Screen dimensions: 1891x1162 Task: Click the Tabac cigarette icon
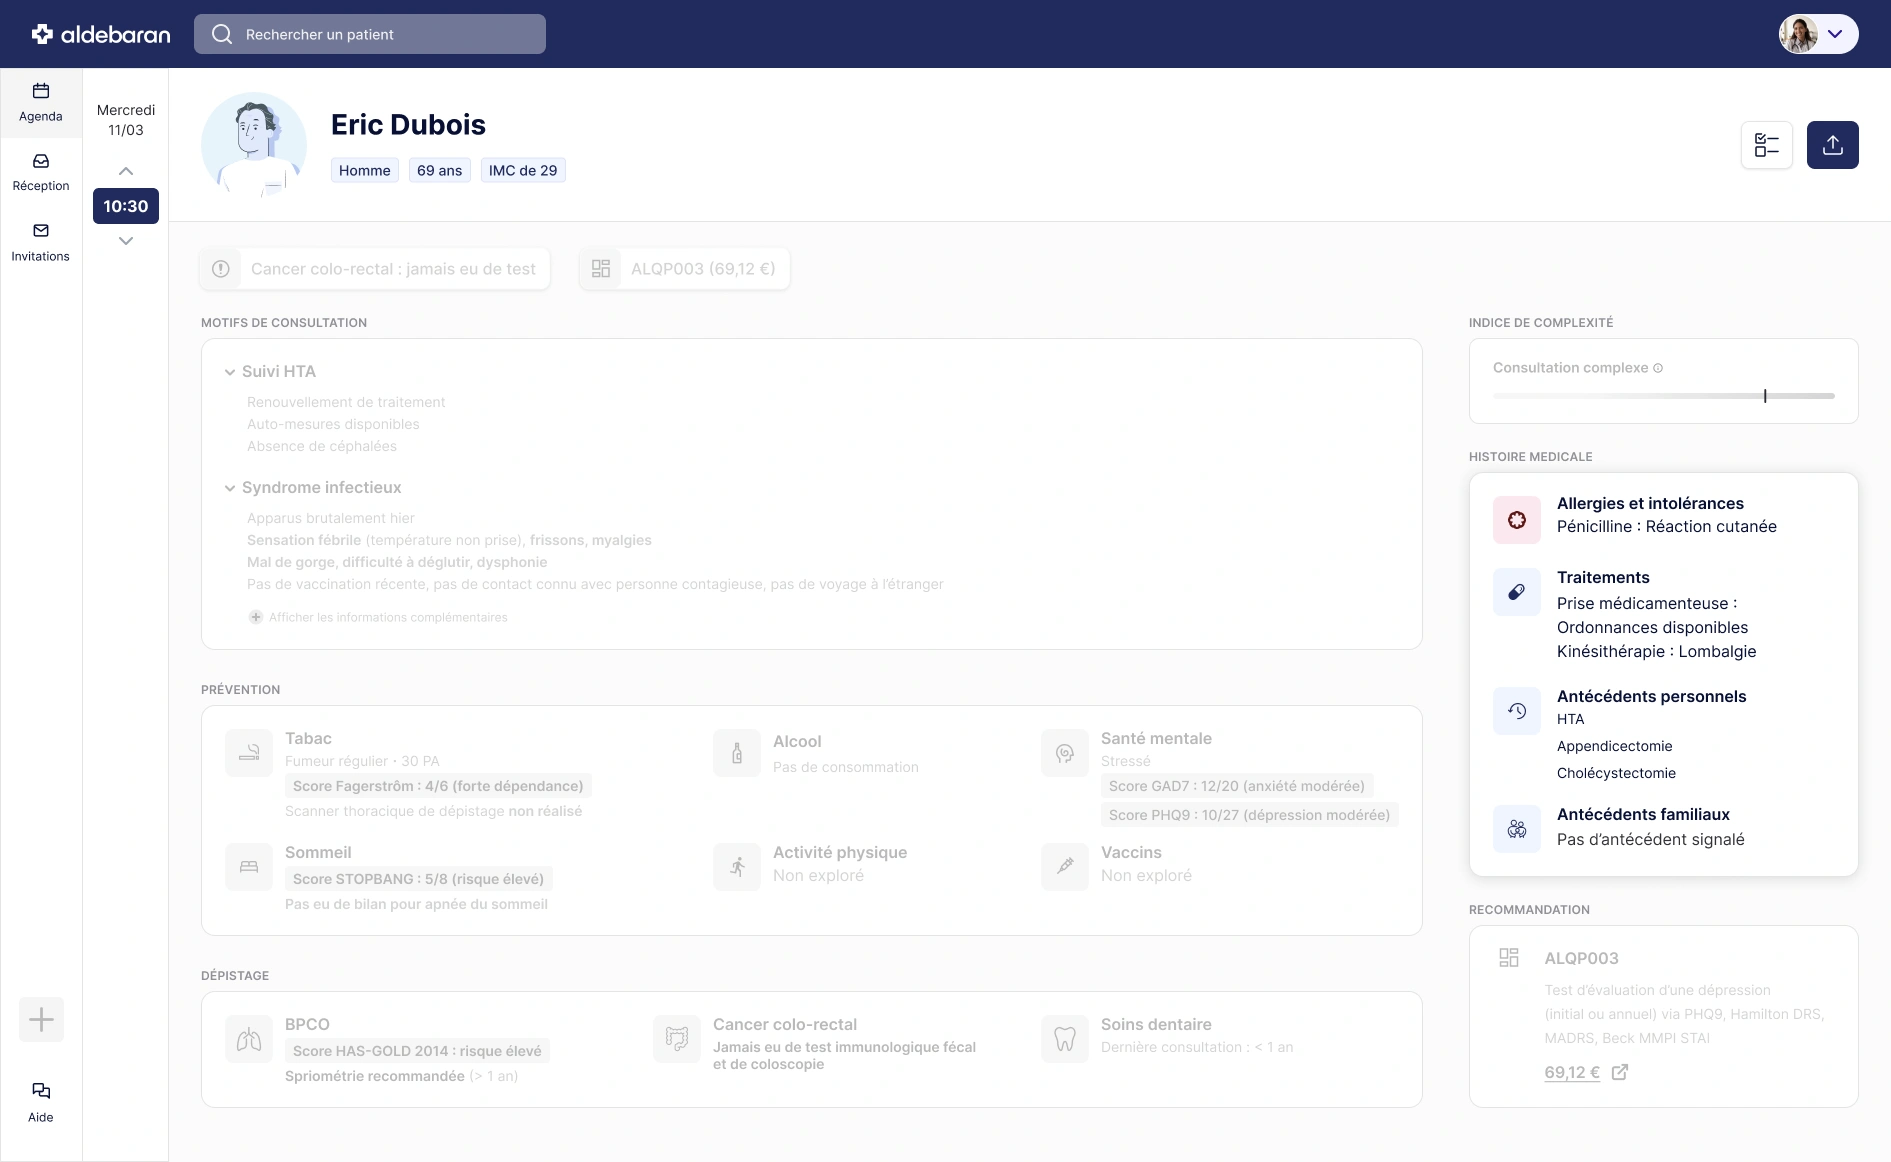pos(249,753)
